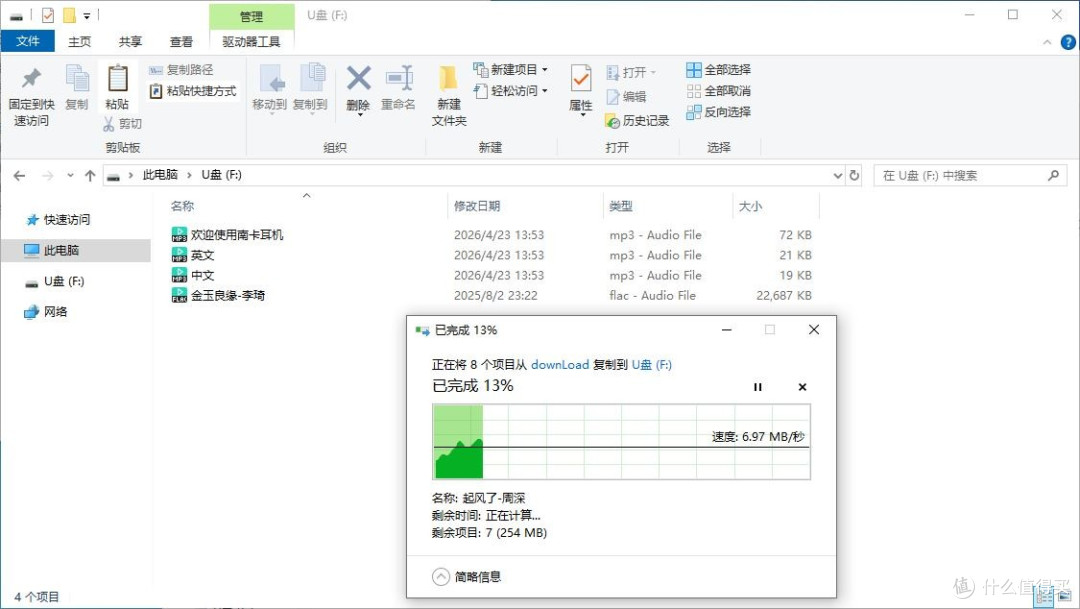Click Properties icon in quick access toolbar
1080x609 pixels.
pos(48,15)
